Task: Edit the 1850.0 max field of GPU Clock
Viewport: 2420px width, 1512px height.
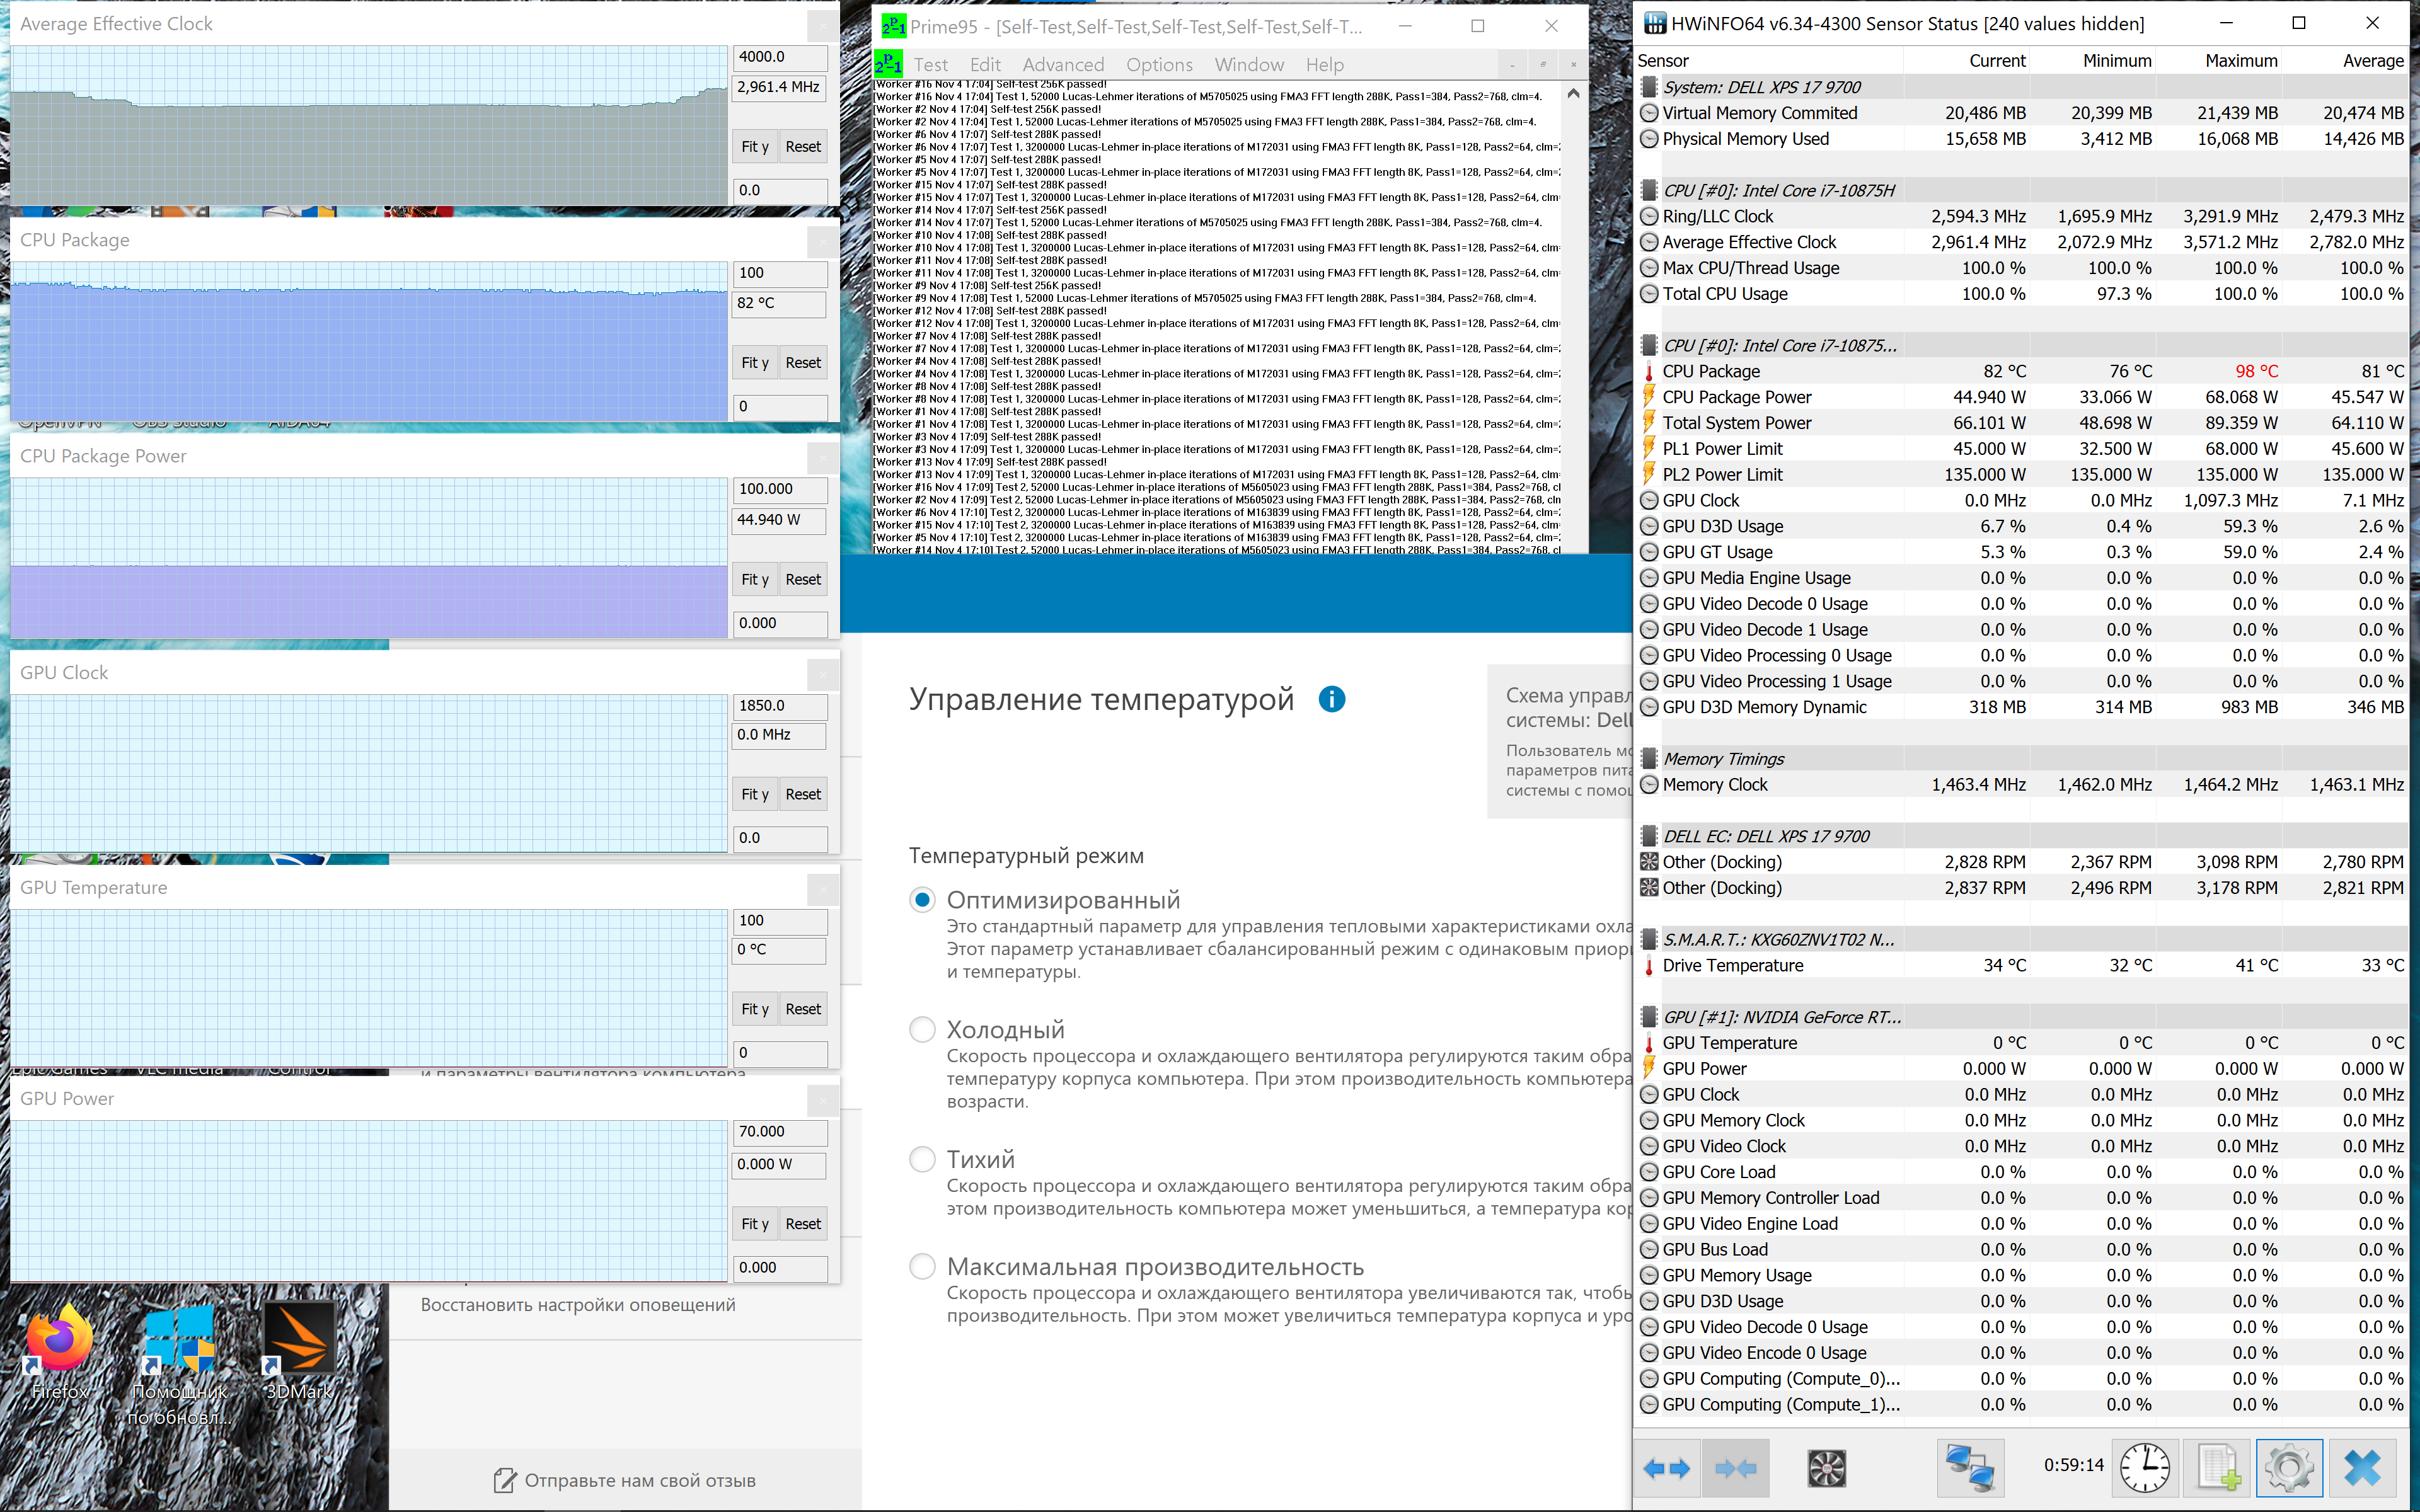Action: tap(780, 705)
